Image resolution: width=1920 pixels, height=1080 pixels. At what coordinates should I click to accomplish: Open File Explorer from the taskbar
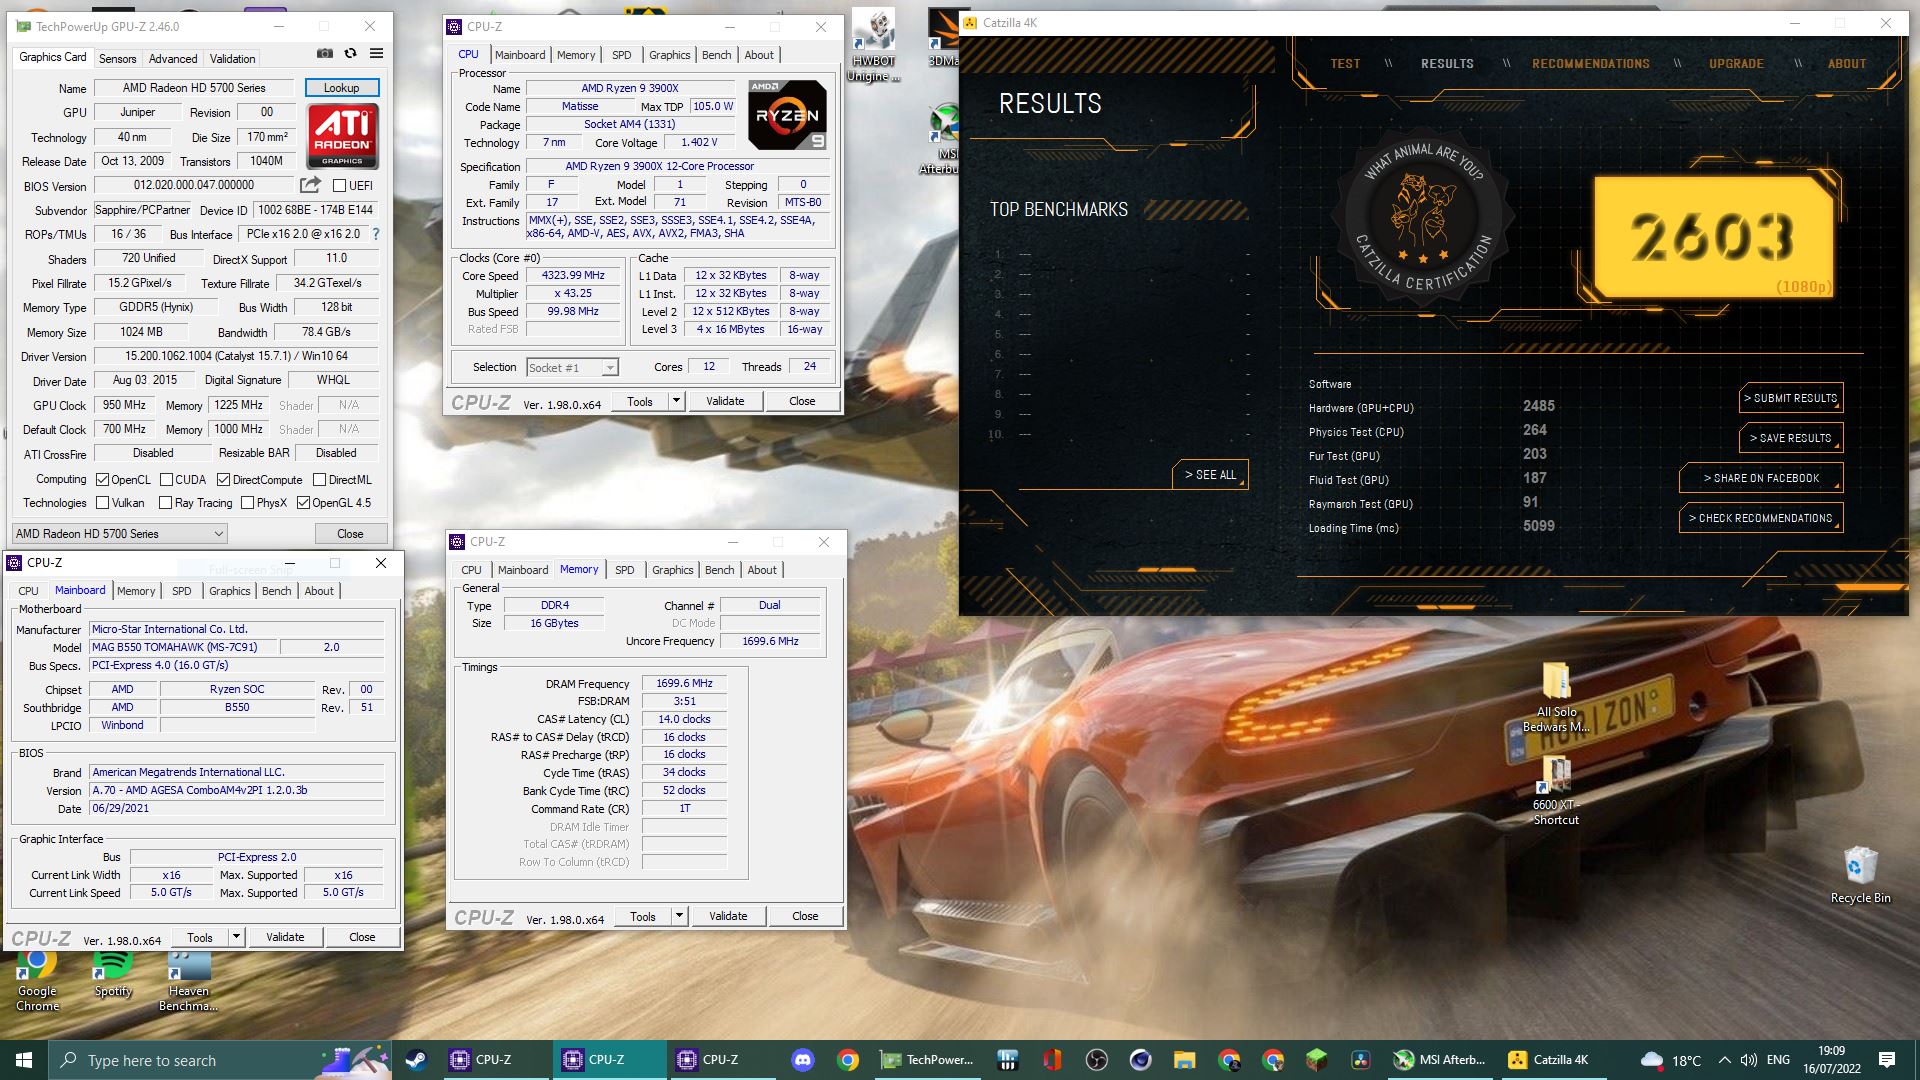click(x=1184, y=1060)
